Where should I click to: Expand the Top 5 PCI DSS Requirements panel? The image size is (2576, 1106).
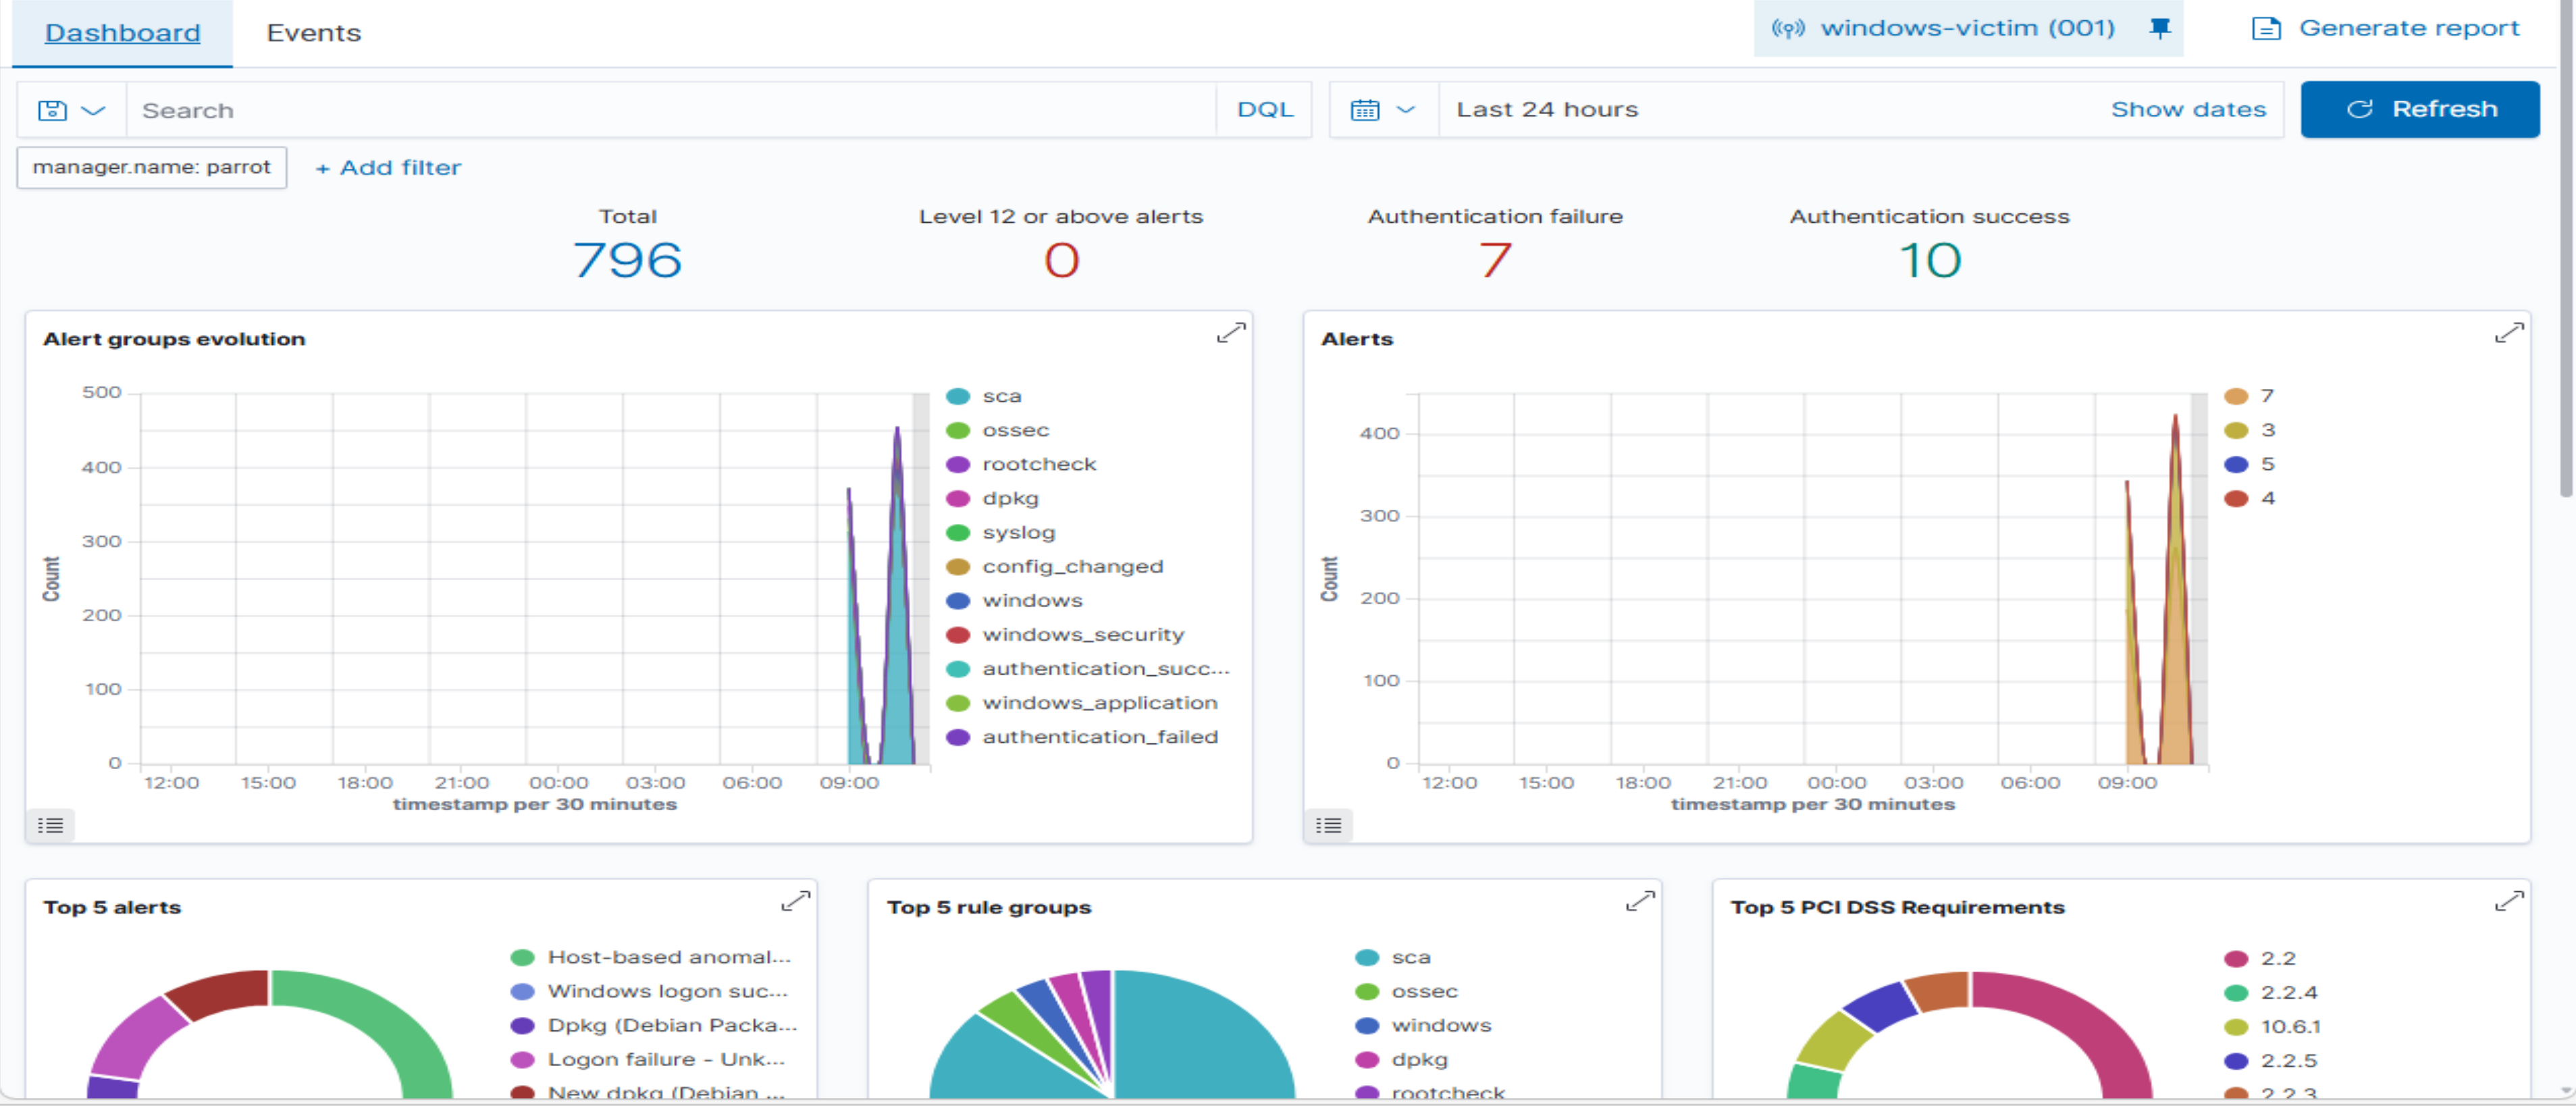pos(2509,901)
